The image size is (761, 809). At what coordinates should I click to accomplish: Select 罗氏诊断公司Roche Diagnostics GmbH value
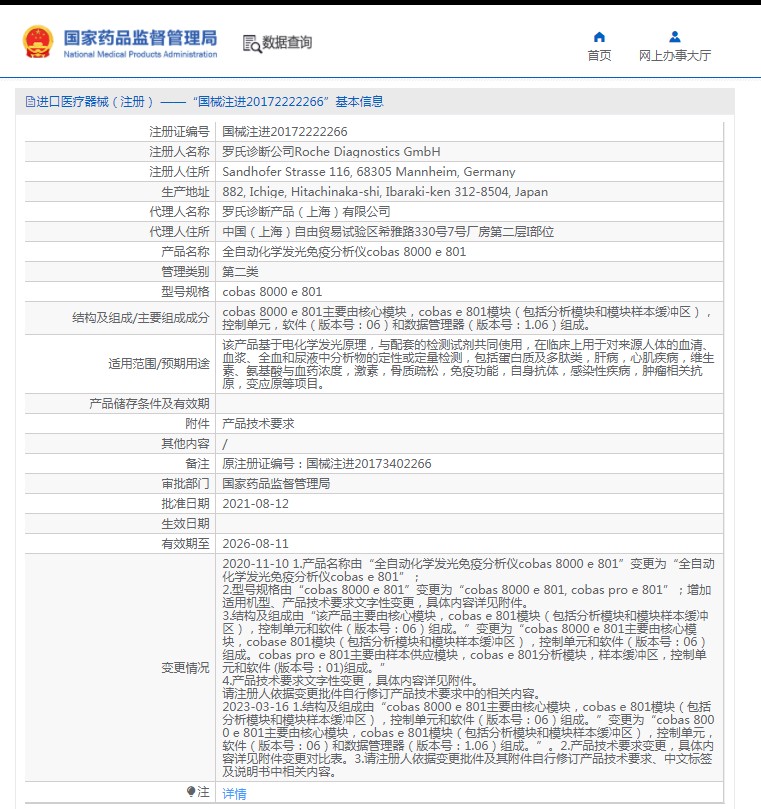pos(331,152)
